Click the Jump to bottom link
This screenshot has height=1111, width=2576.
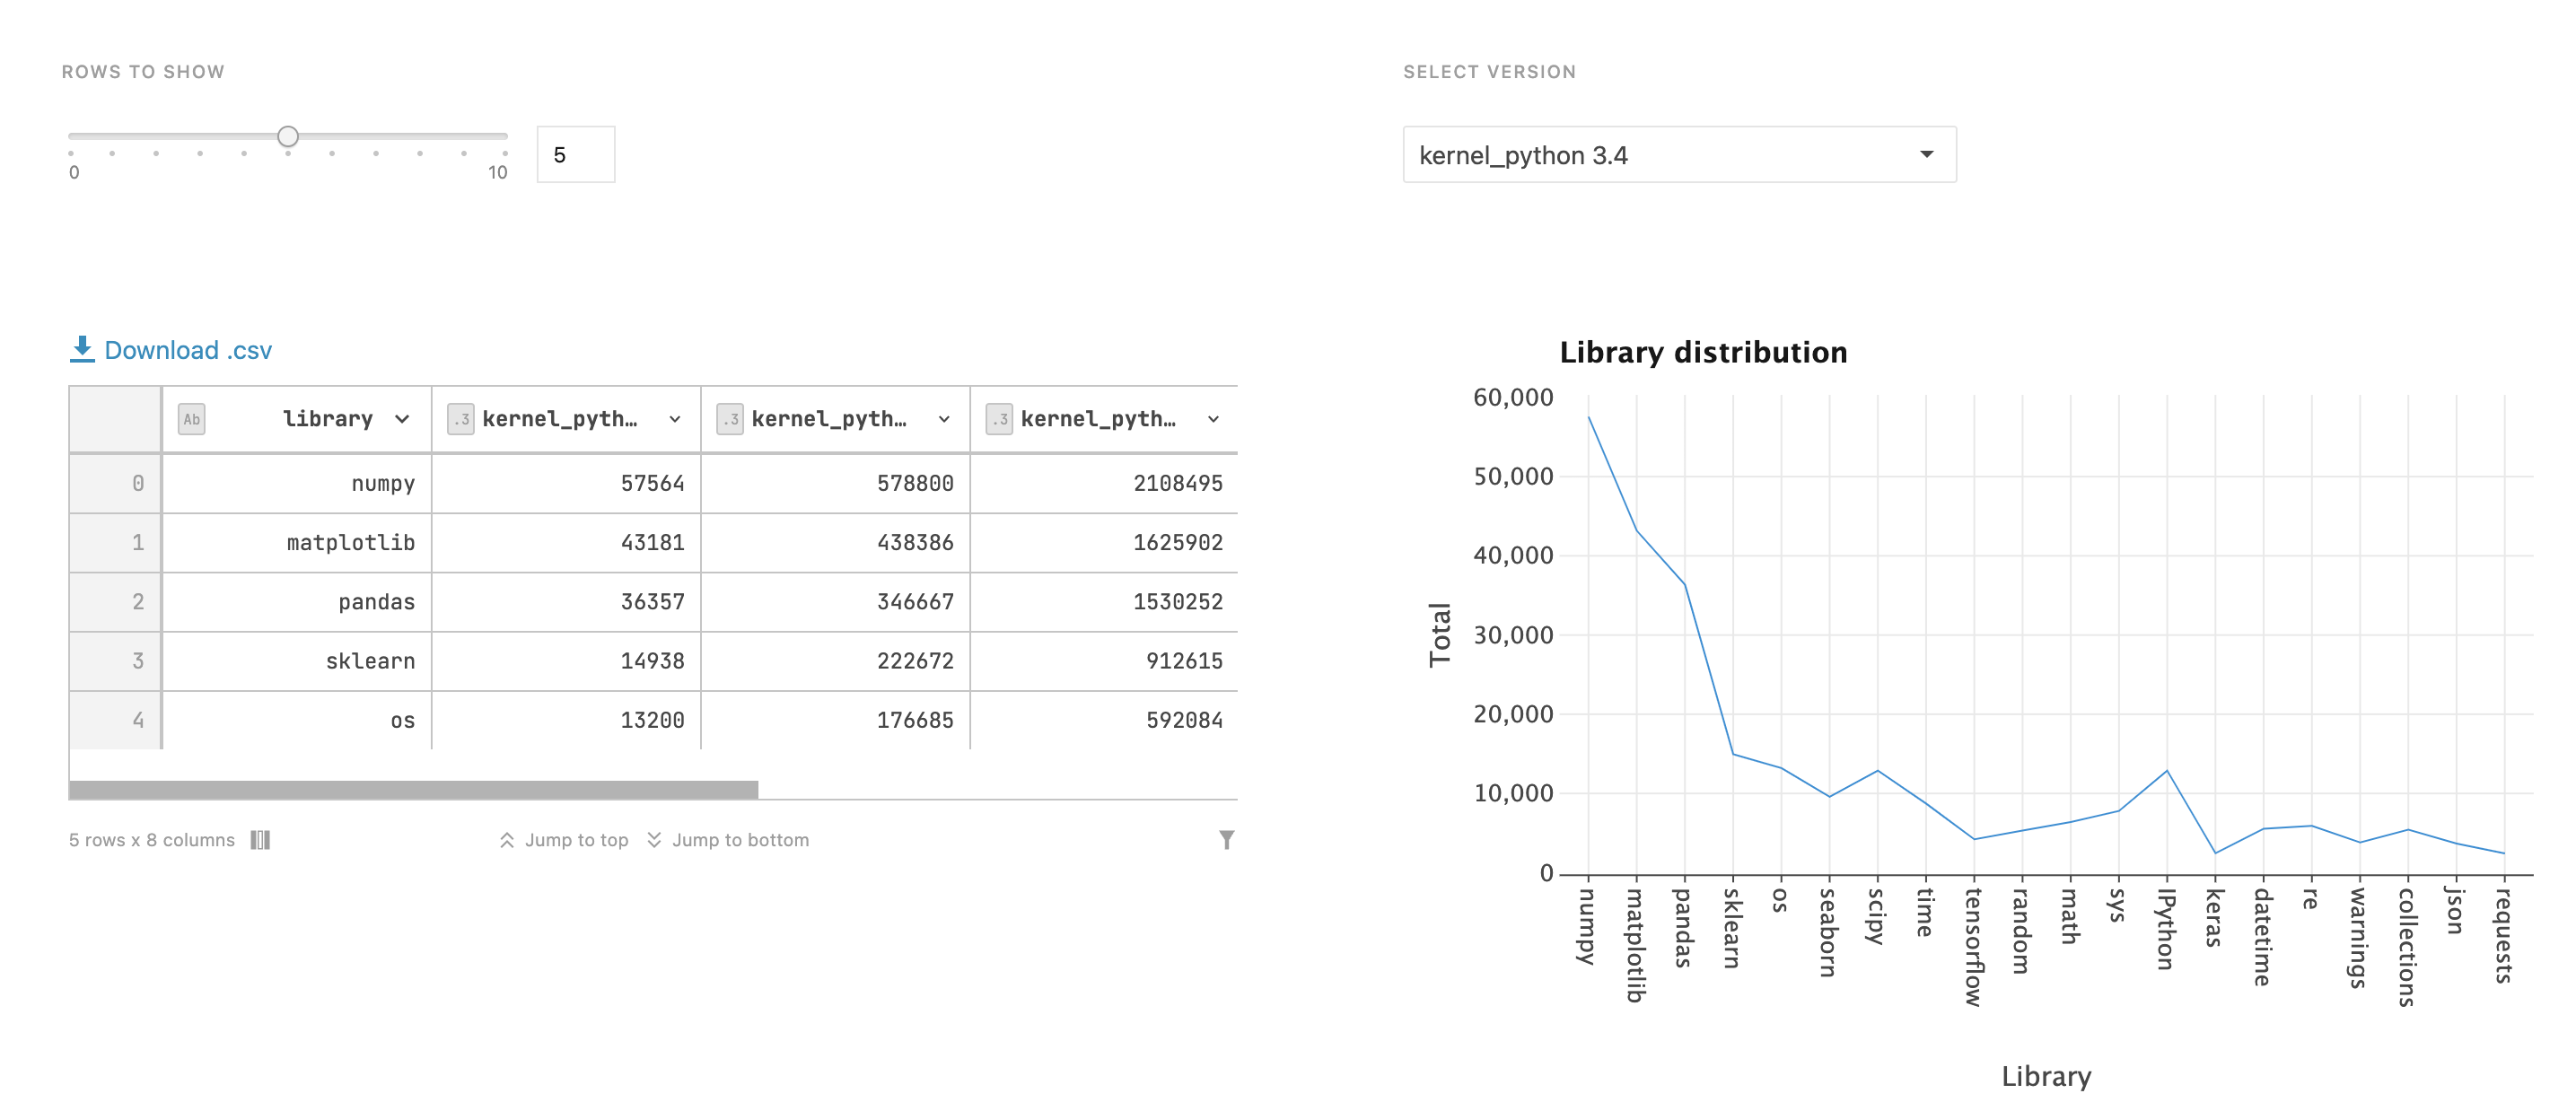741,839
